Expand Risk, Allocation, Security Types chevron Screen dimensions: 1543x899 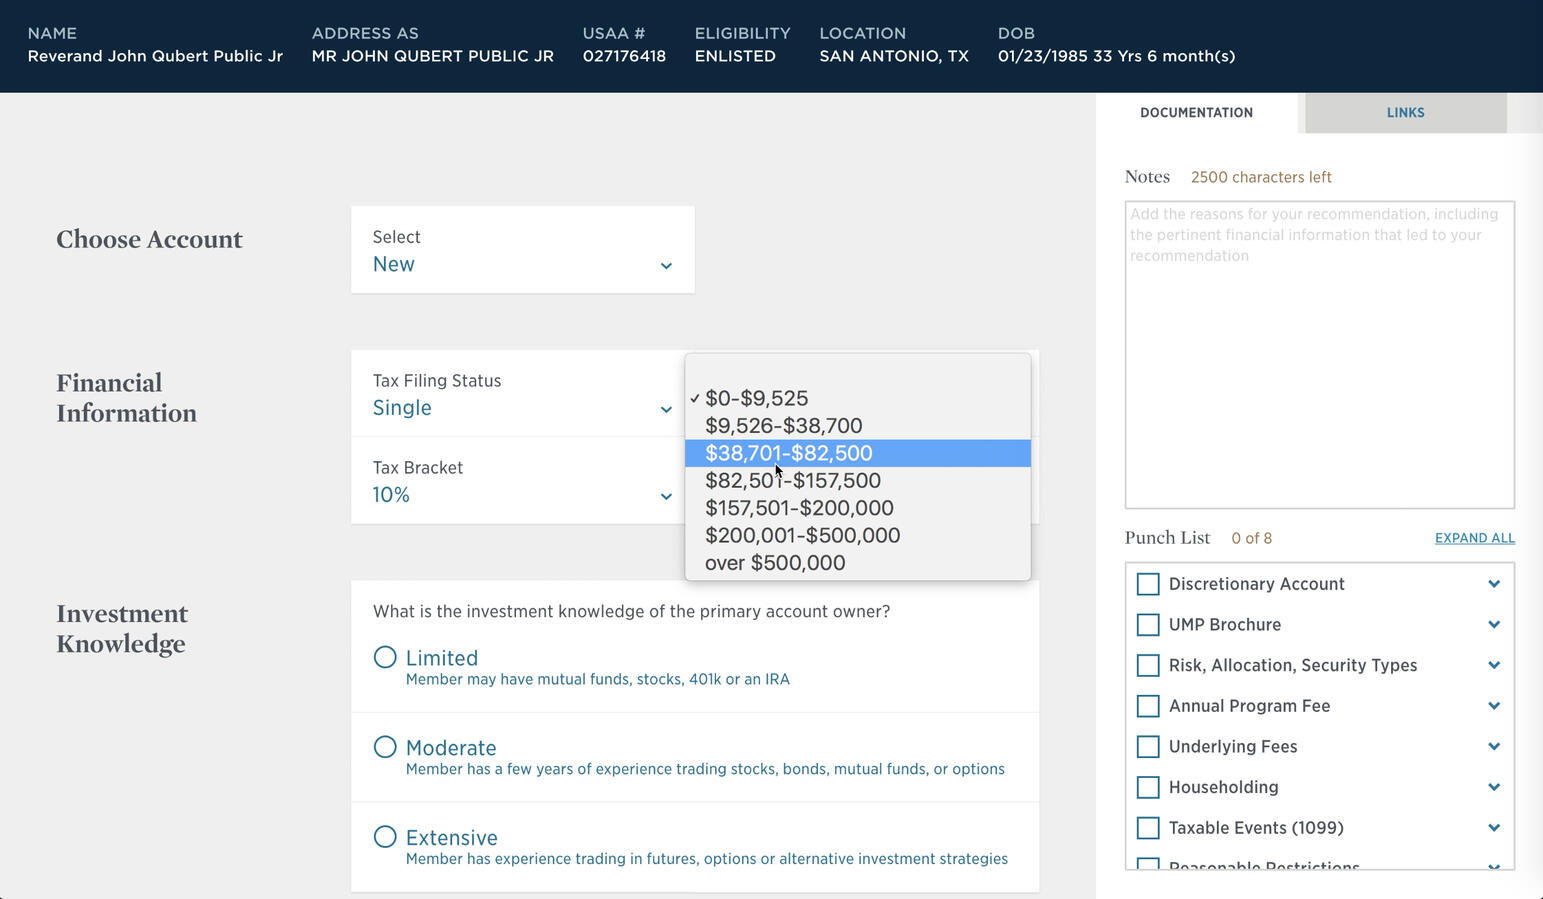pos(1493,666)
